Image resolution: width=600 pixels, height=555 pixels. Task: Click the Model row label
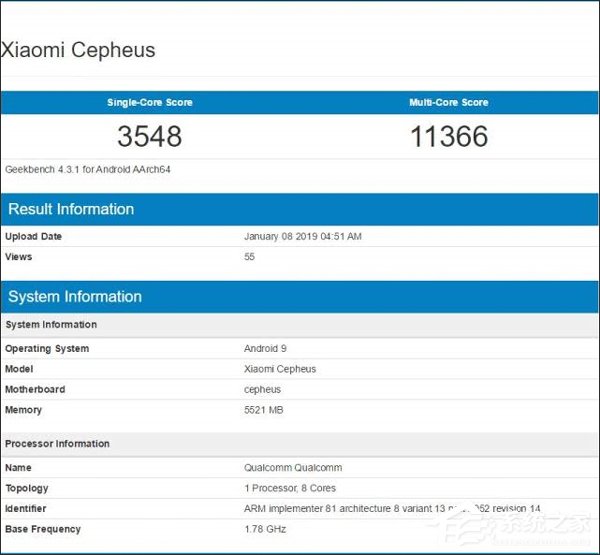(x=19, y=369)
